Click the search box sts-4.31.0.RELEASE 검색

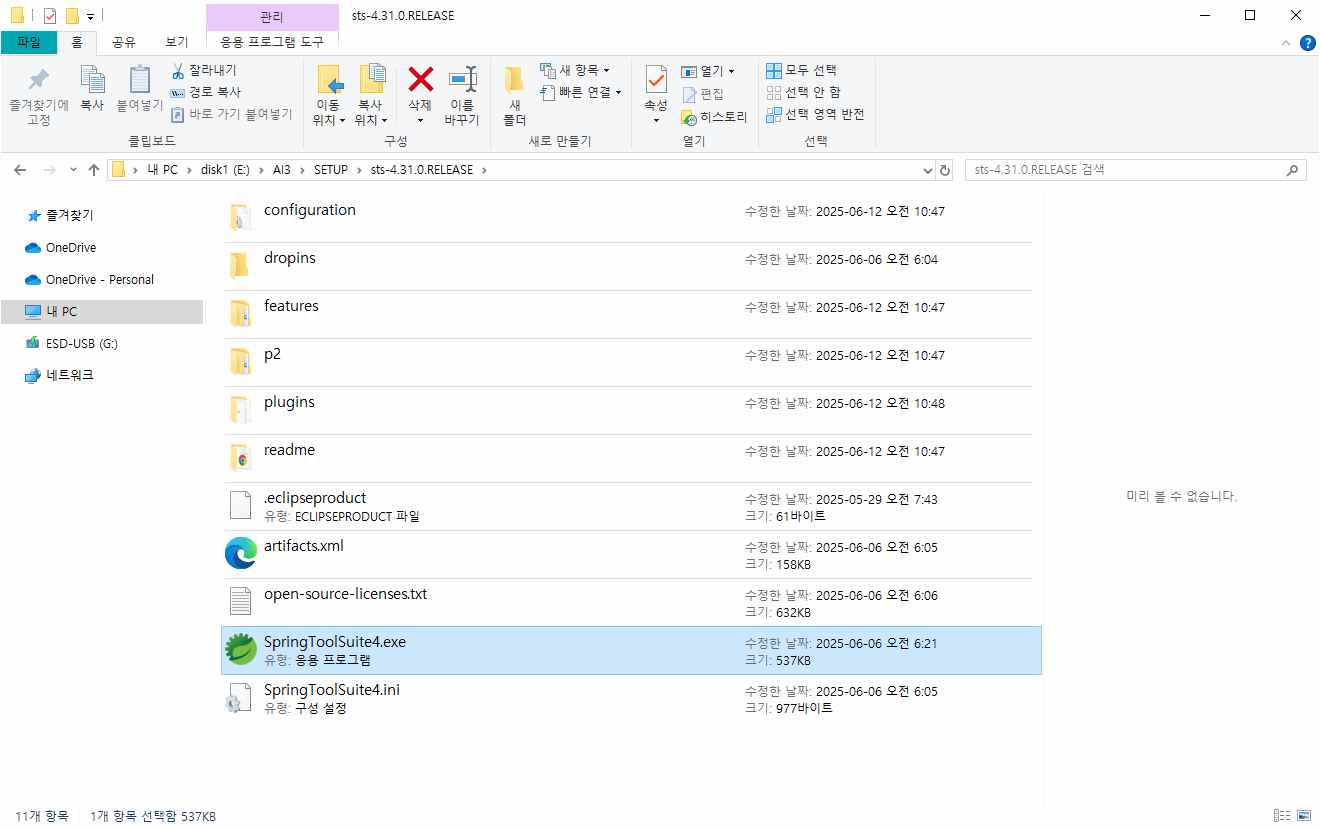click(1135, 170)
